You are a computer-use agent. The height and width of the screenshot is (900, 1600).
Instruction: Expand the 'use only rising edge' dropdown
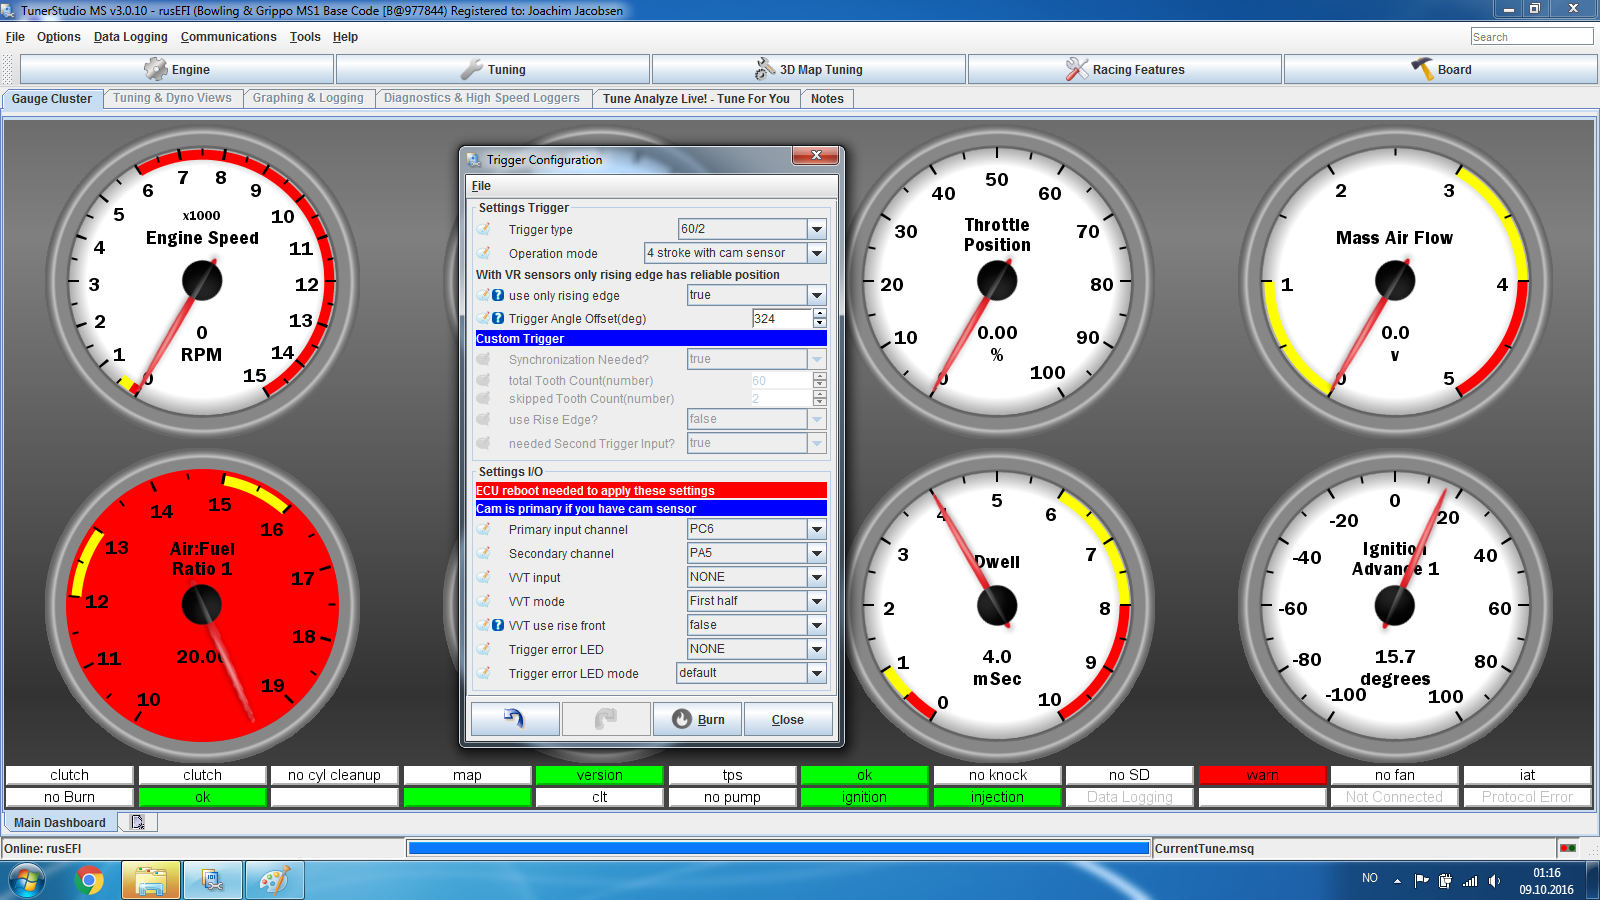point(817,295)
